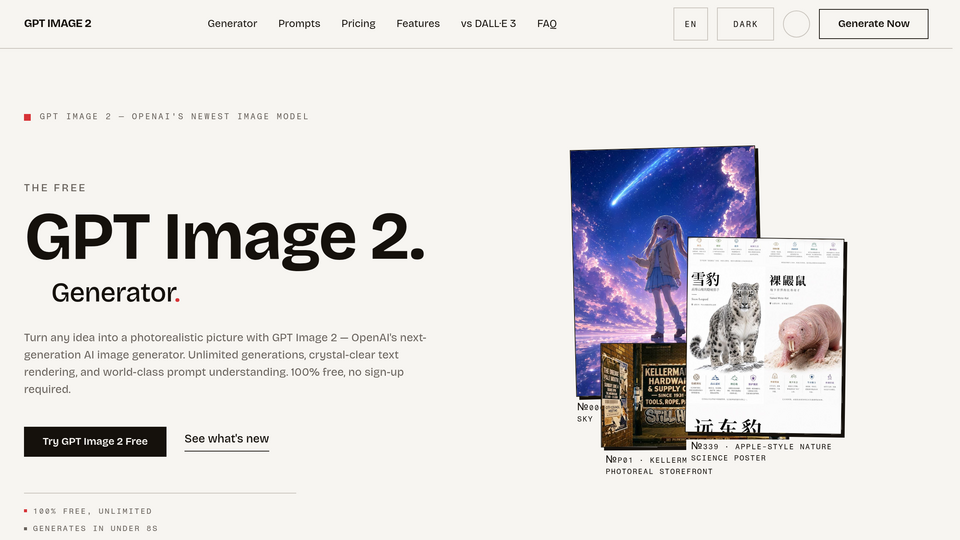Image resolution: width=960 pixels, height=540 pixels.
Task: Click the GPT Image 2. headline
Action: [225, 238]
